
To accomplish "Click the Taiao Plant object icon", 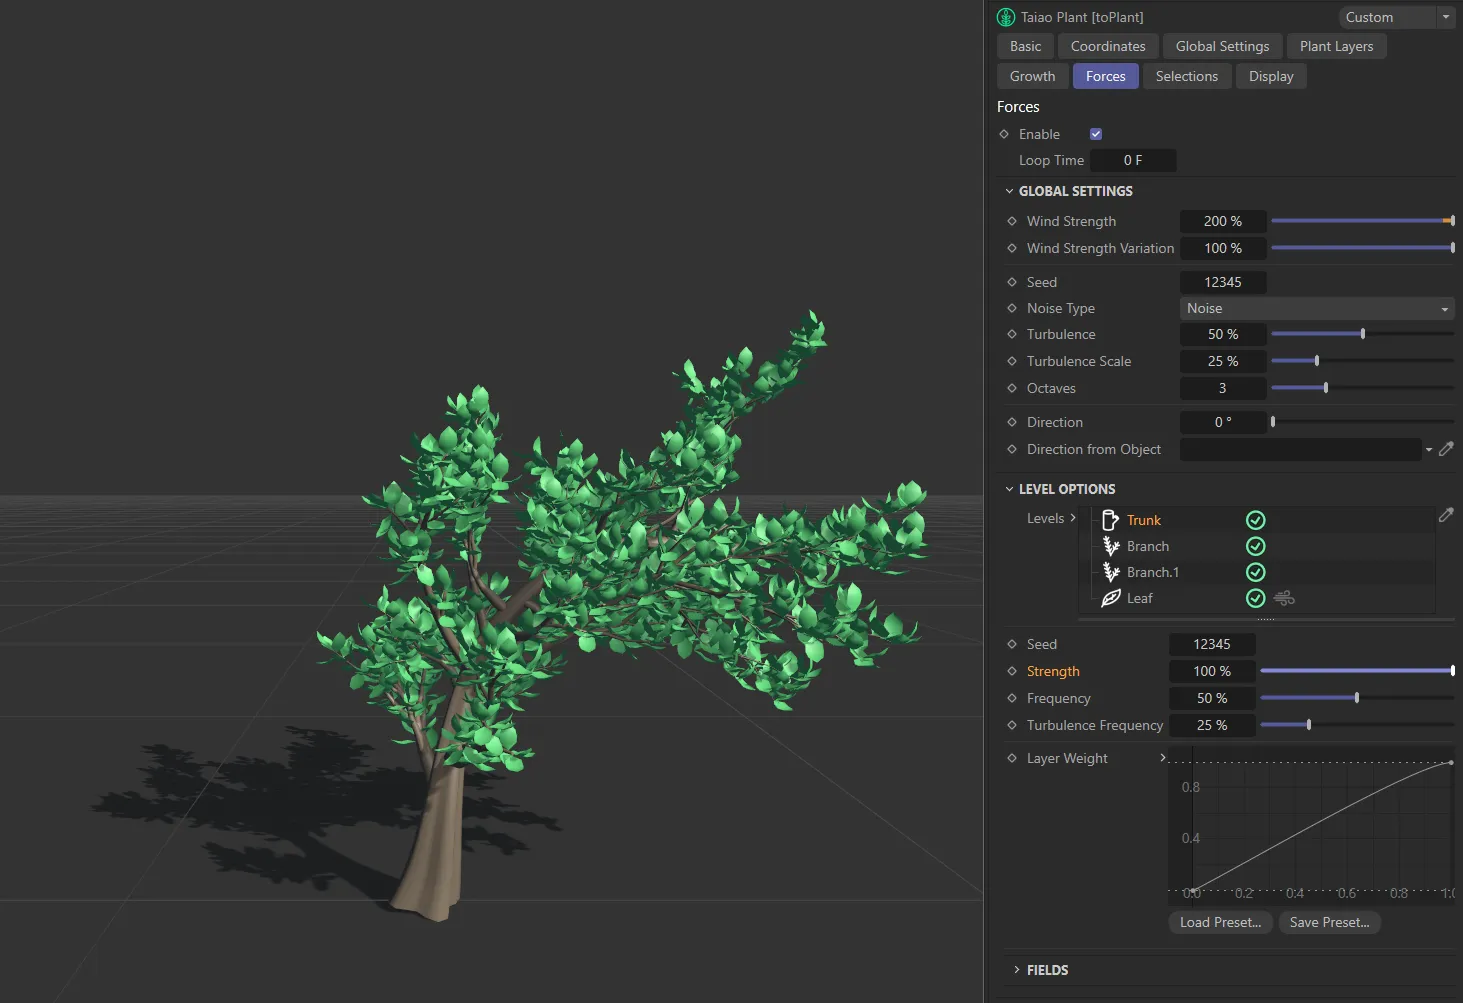I will (x=1006, y=17).
